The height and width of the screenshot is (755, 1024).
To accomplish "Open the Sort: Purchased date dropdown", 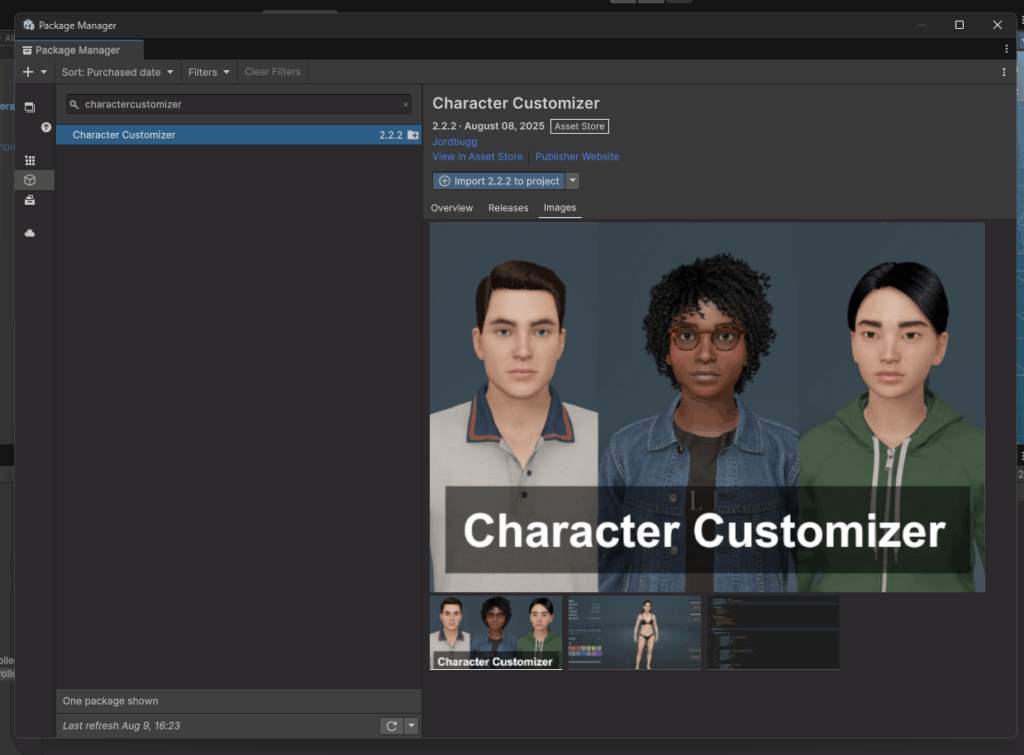I will coord(118,72).
